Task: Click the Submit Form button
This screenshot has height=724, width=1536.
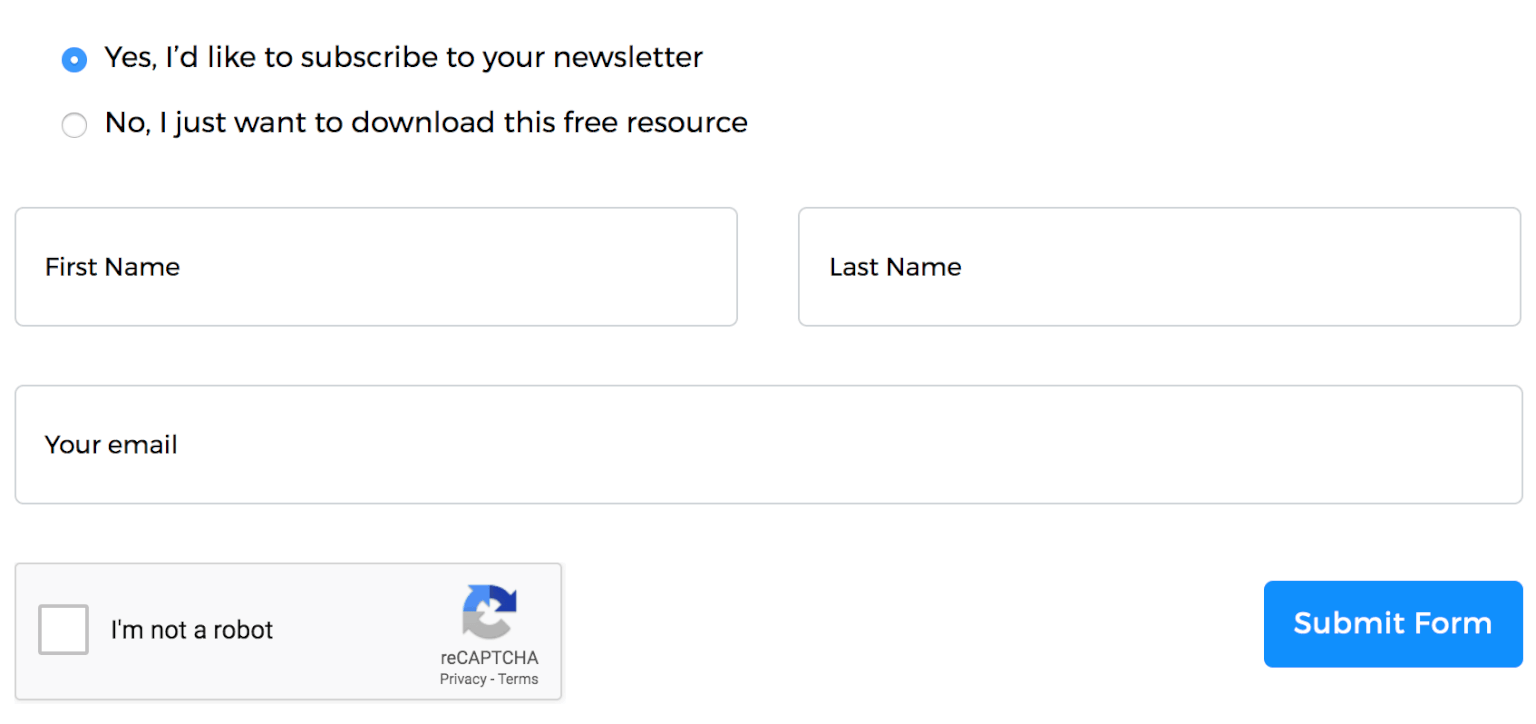Action: point(1393,624)
